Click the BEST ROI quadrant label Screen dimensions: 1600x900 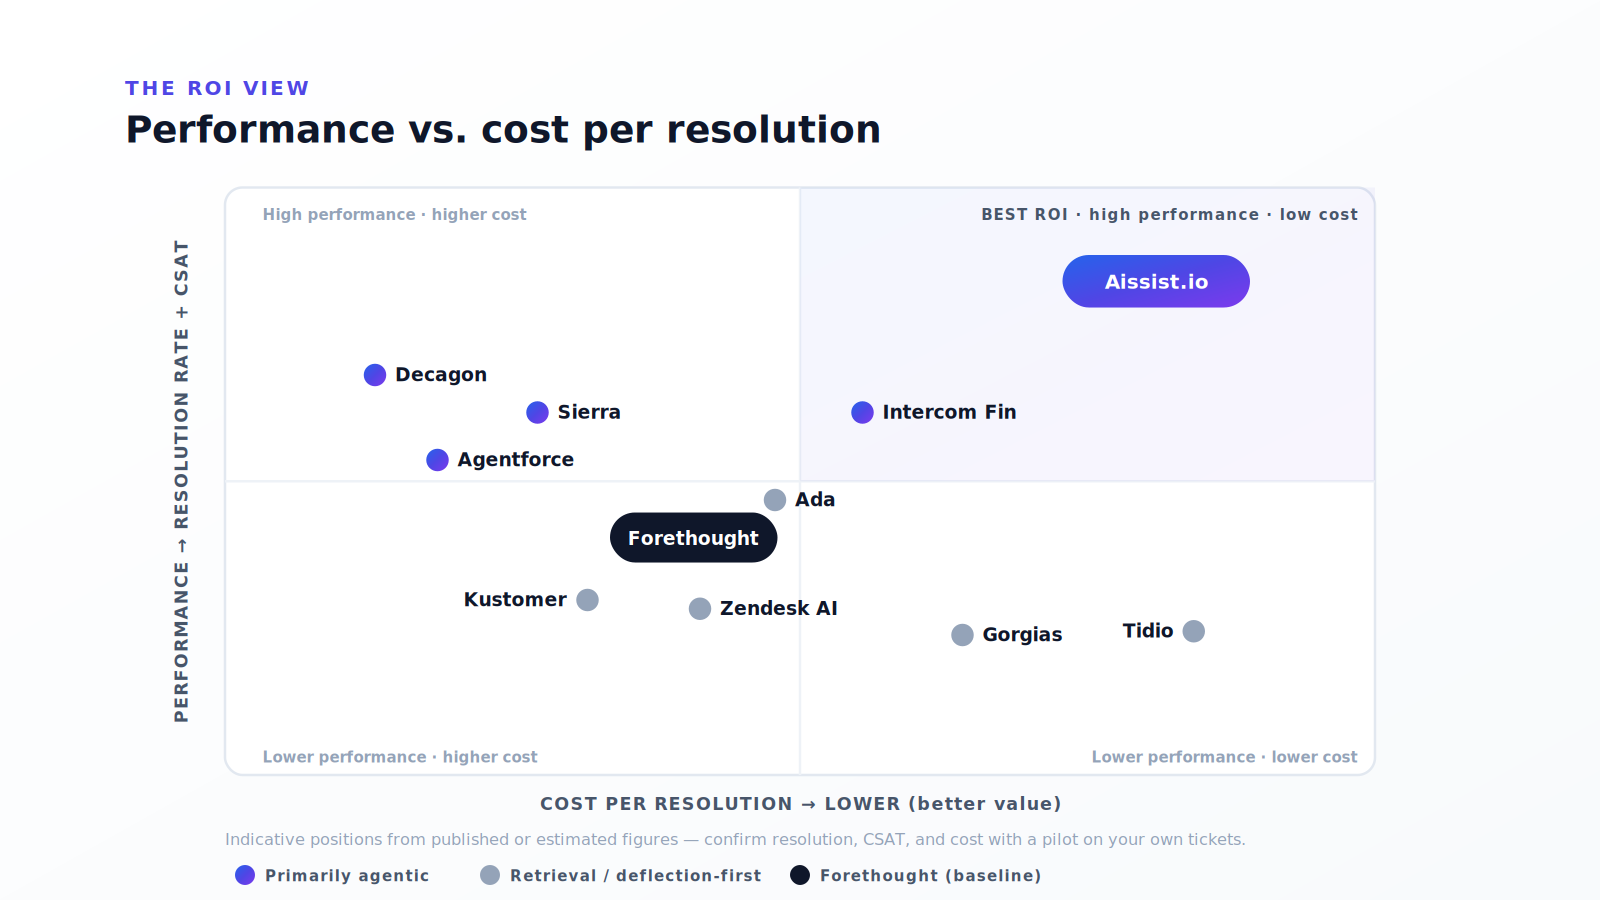pos(1169,214)
